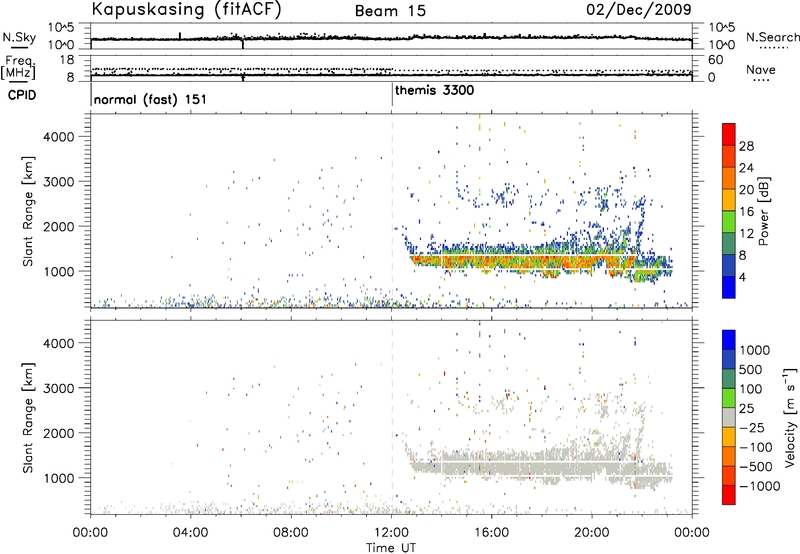Image resolution: width=800 pixels, height=554 pixels.
Task: Click the '16:00' time tick label
Action: click(x=491, y=533)
